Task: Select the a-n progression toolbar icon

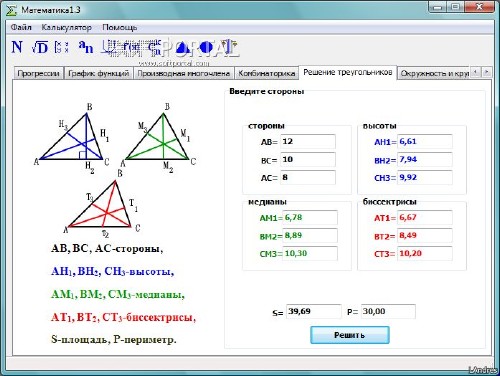Action: [86, 47]
